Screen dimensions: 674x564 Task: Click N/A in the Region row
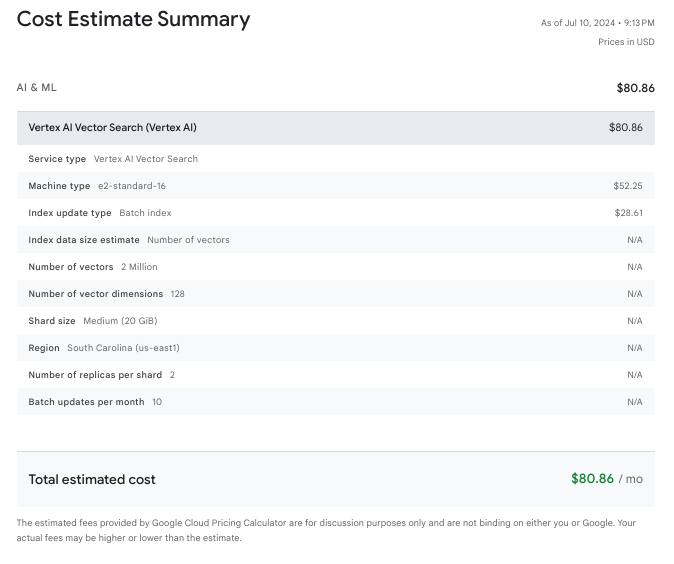(x=634, y=348)
